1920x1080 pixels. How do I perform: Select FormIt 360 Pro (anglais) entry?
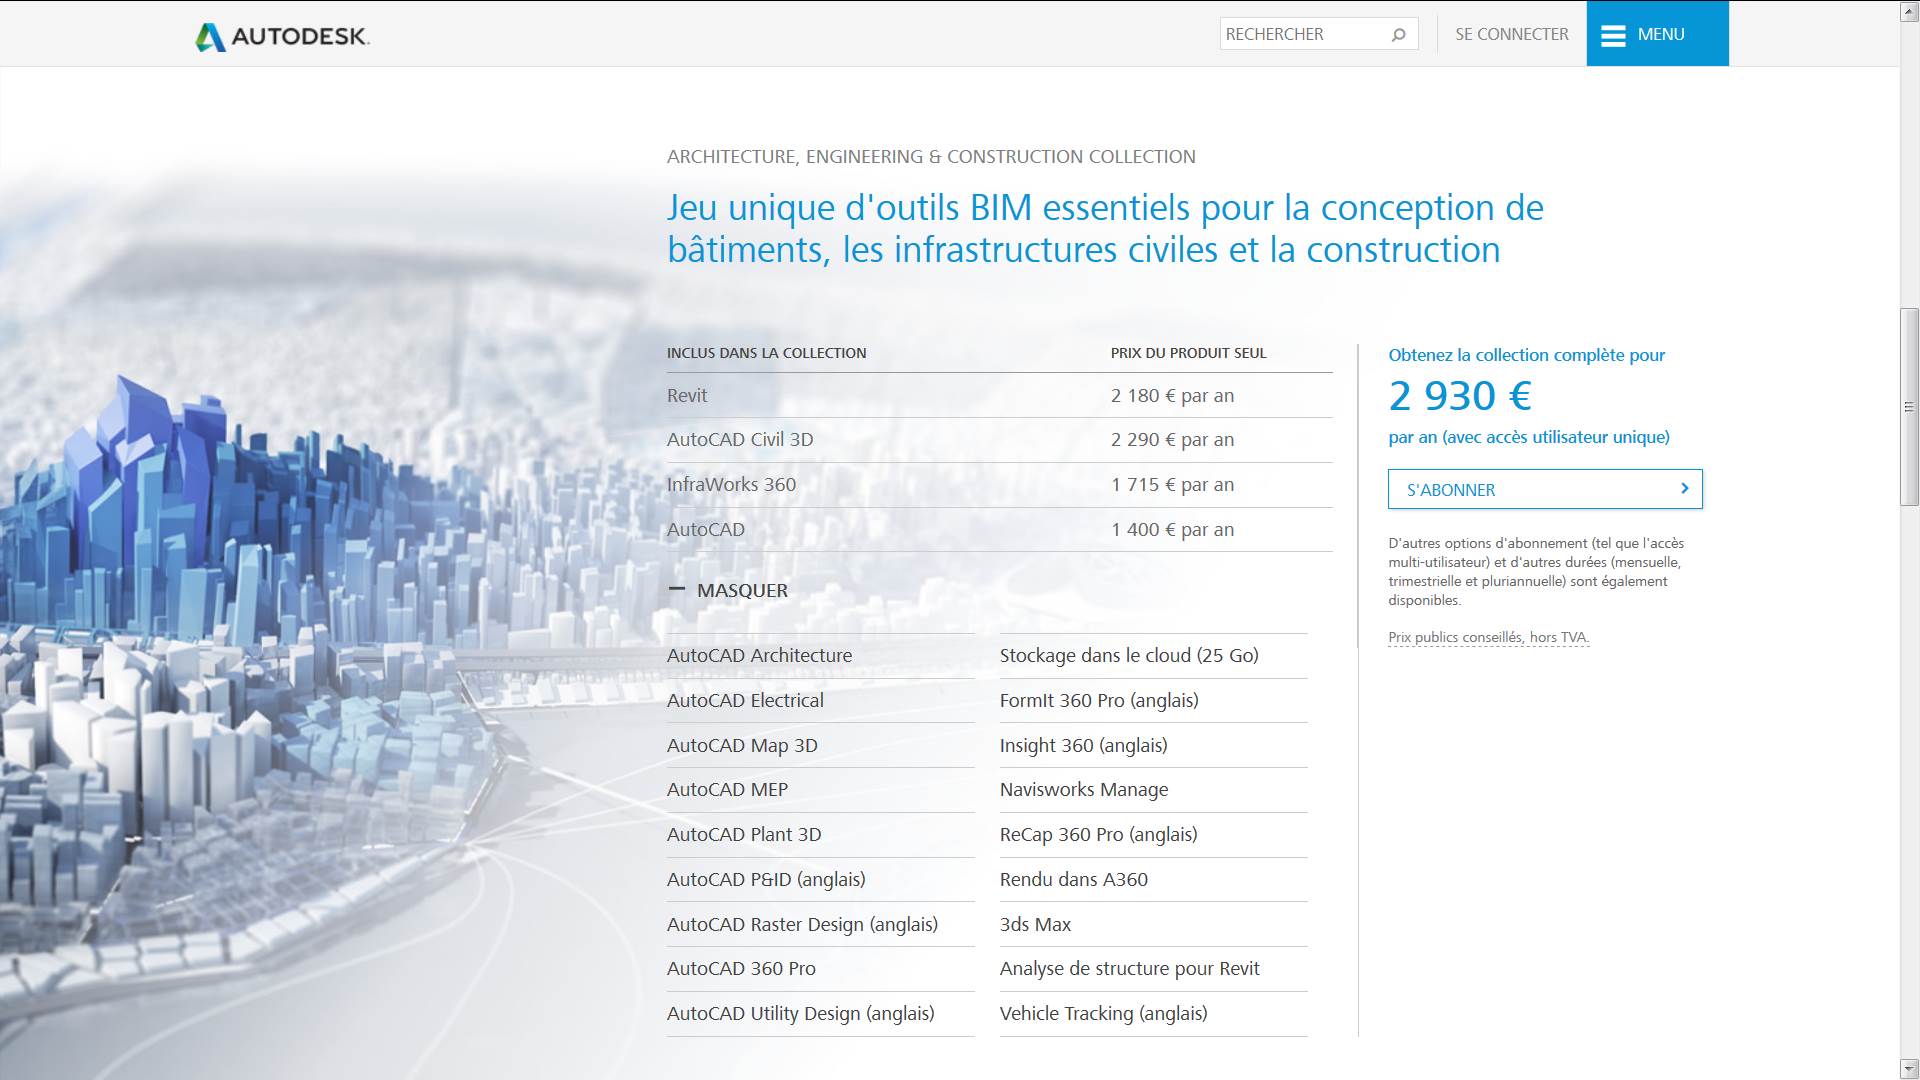click(1099, 700)
